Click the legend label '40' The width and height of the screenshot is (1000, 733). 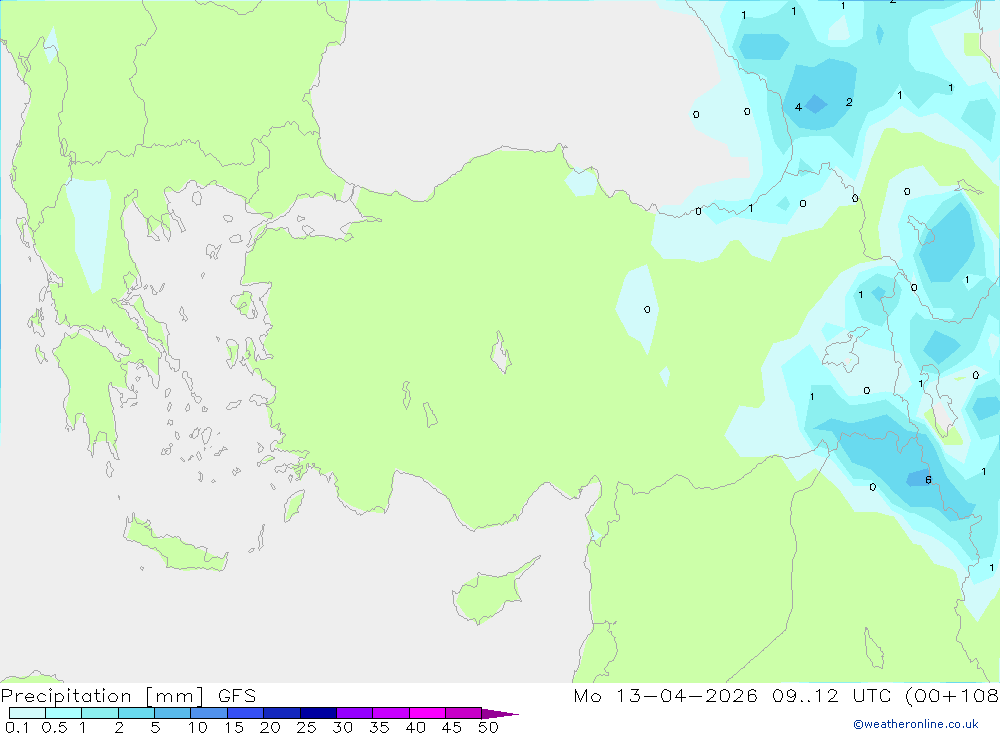tap(415, 727)
